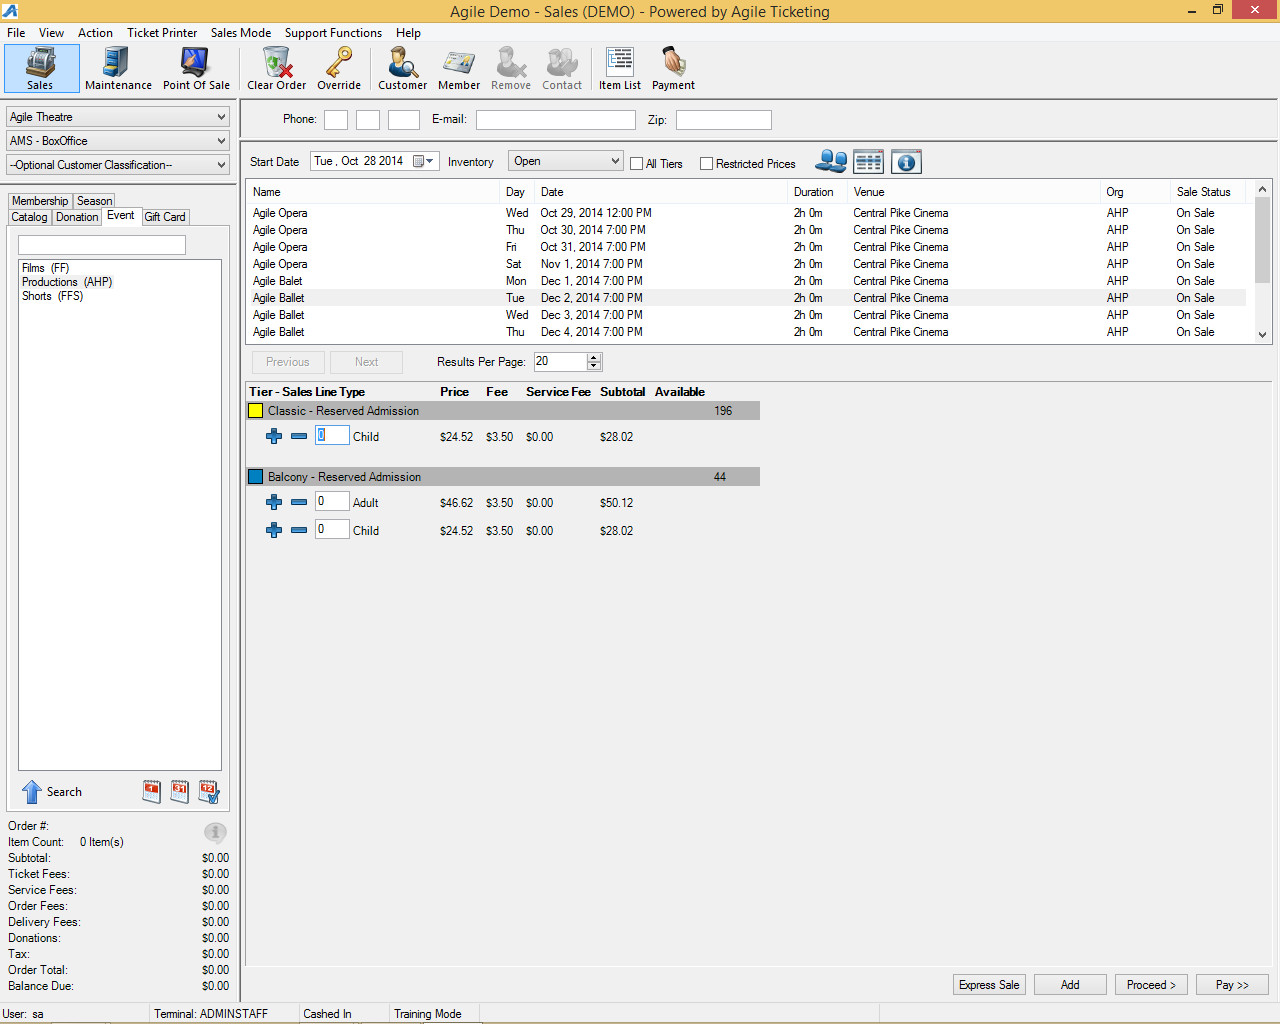Image resolution: width=1280 pixels, height=1024 pixels.
Task: Click the Zip input field
Action: (724, 120)
